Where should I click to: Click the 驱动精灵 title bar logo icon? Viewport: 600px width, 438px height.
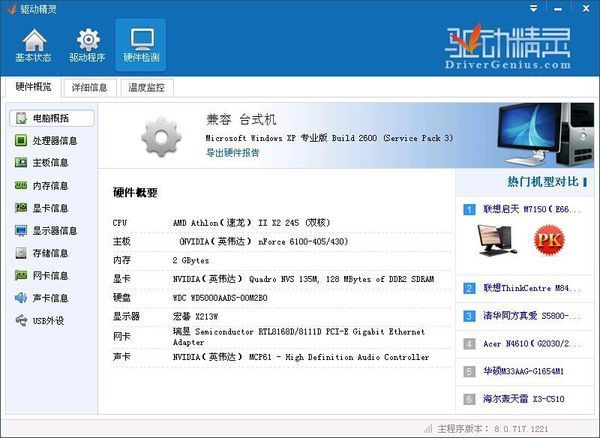[11, 9]
